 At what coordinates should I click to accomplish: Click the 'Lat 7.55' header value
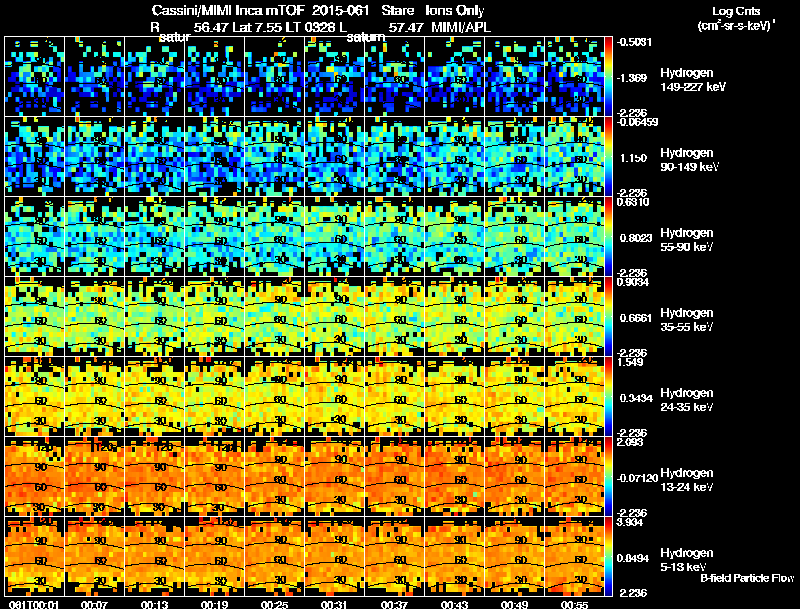pyautogui.click(x=257, y=28)
